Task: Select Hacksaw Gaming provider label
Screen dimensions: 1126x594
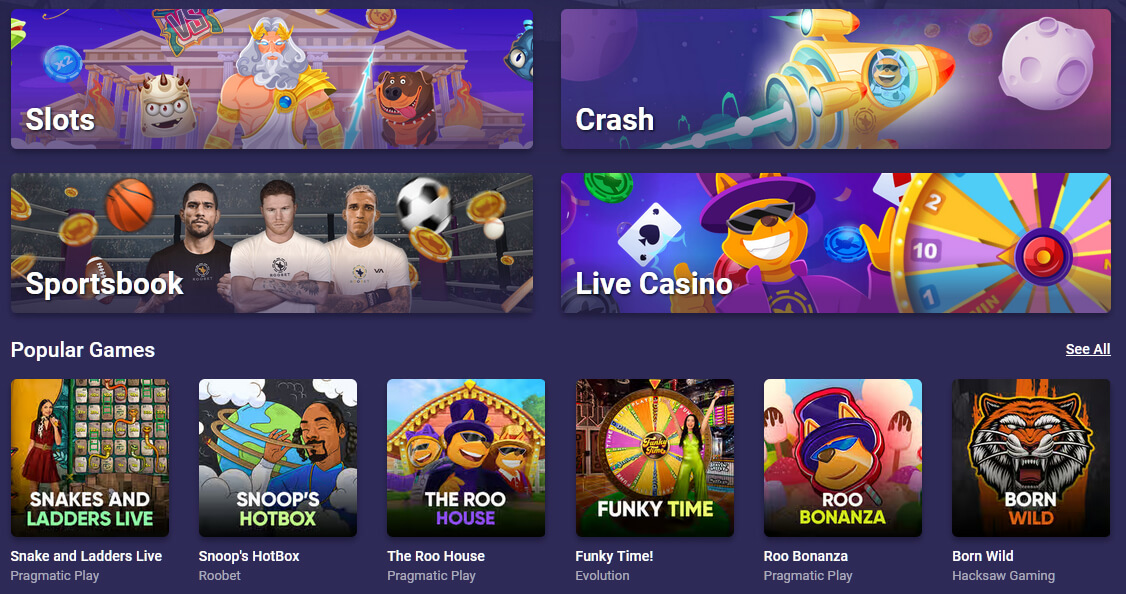Action: point(1003,575)
